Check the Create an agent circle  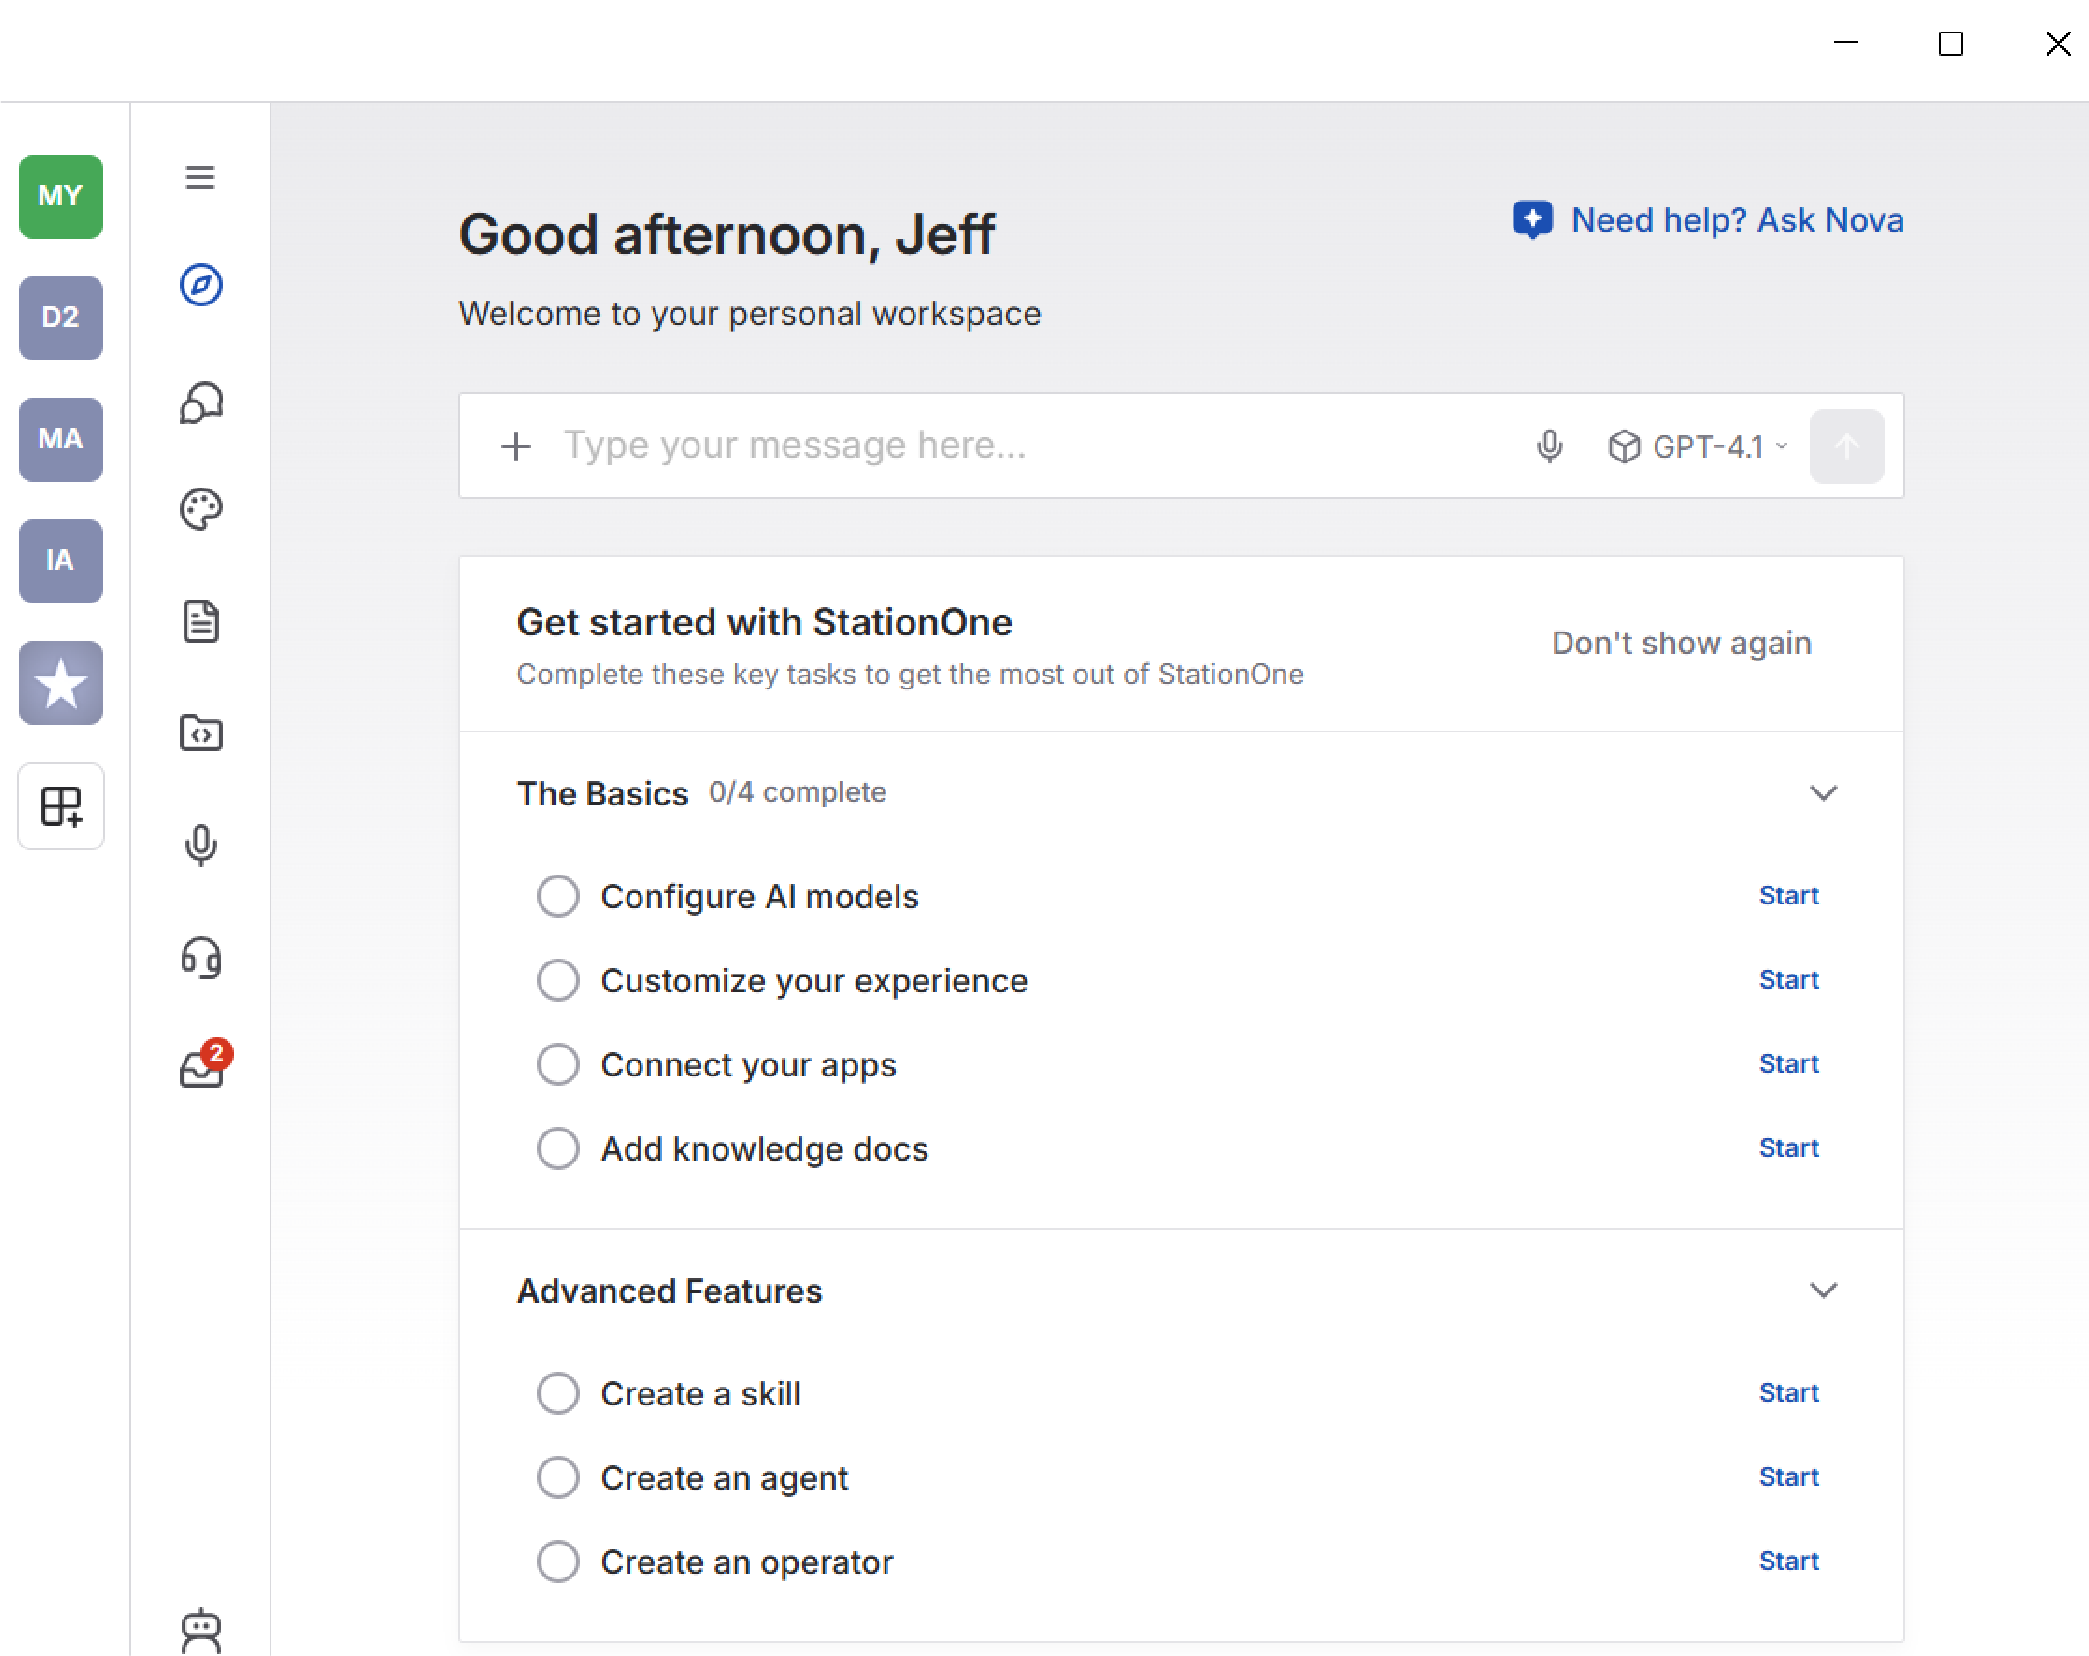point(558,1477)
